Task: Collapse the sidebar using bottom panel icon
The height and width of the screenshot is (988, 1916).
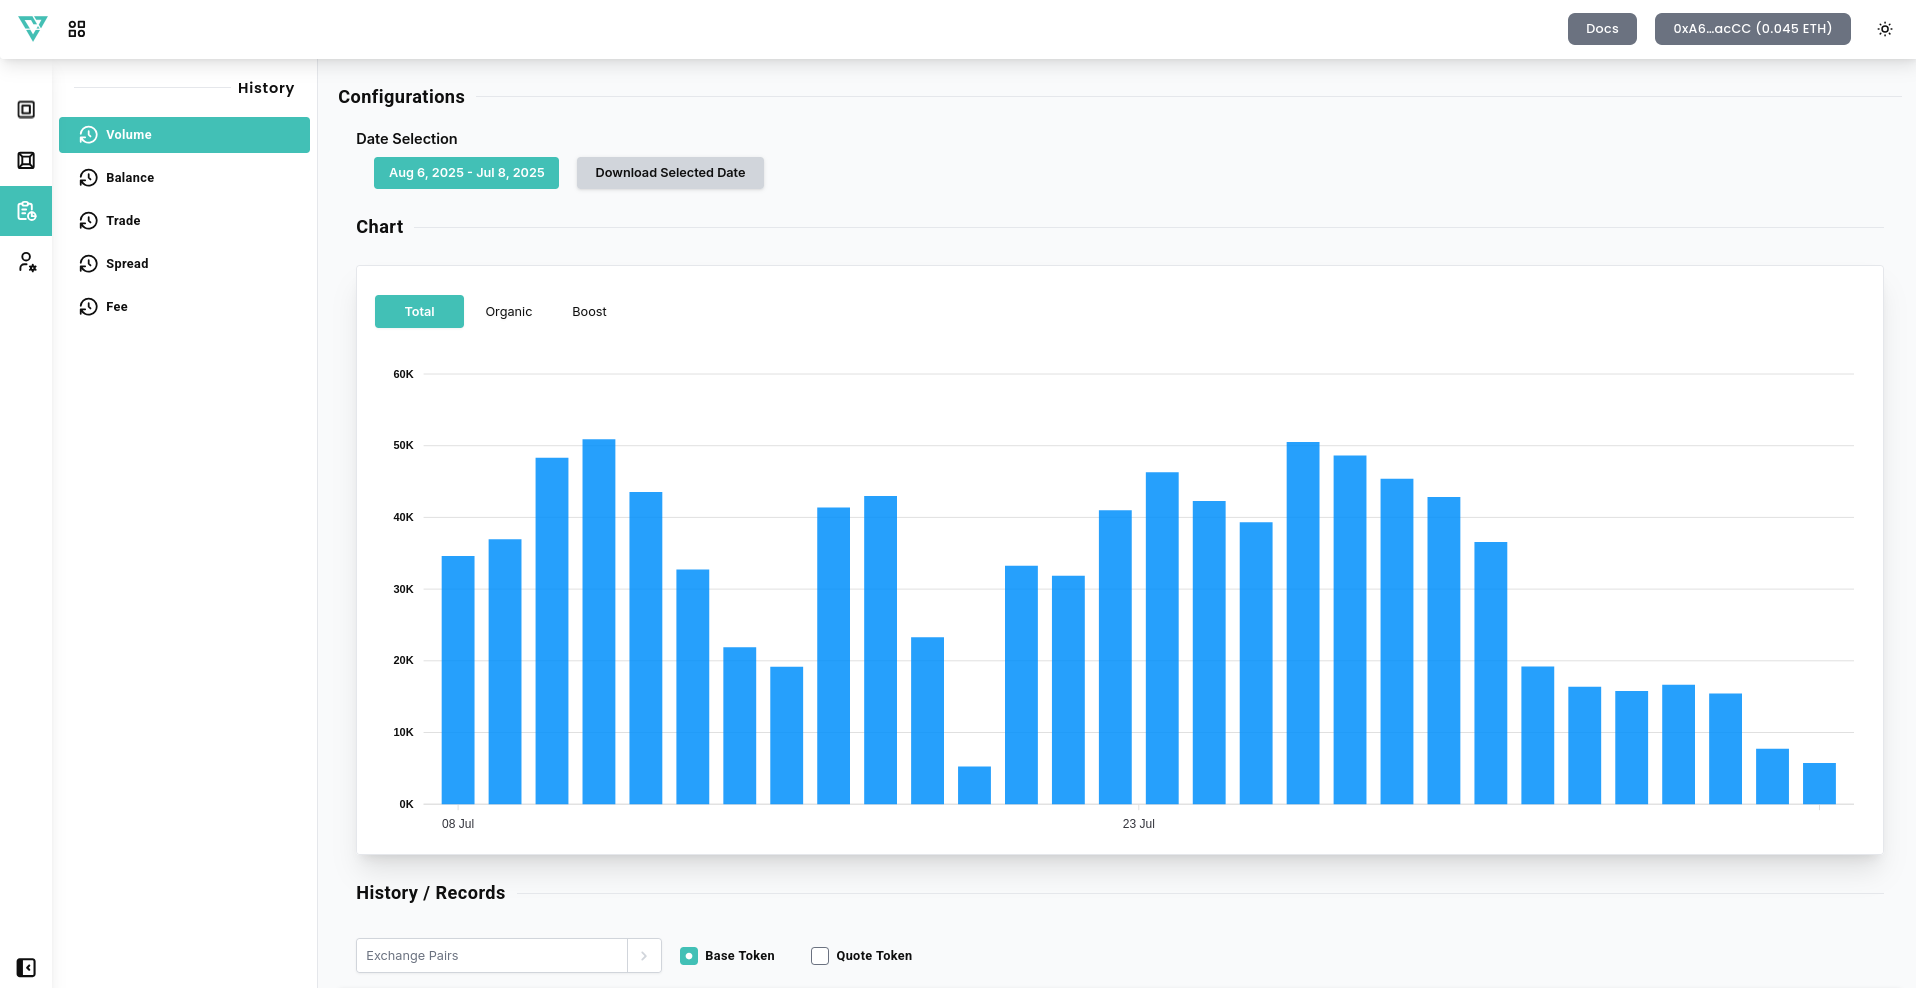Action: point(27,967)
